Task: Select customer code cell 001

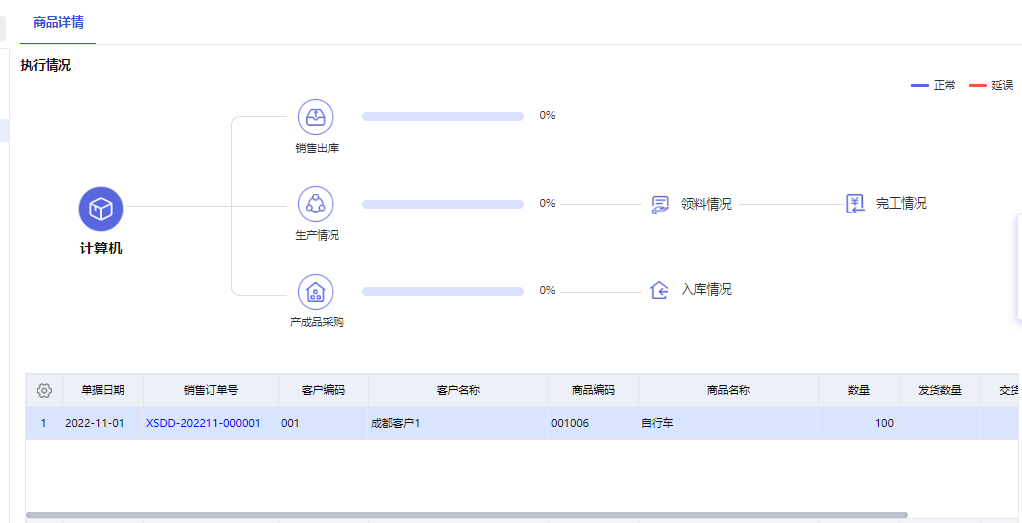Action: (323, 423)
